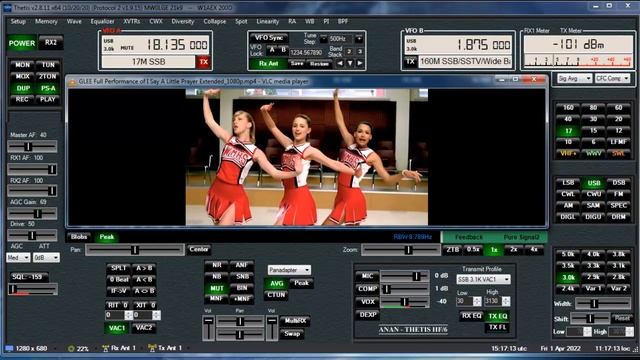Click the 2x zoom button
Image resolution: width=640 pixels, height=360 pixels.
[513, 249]
